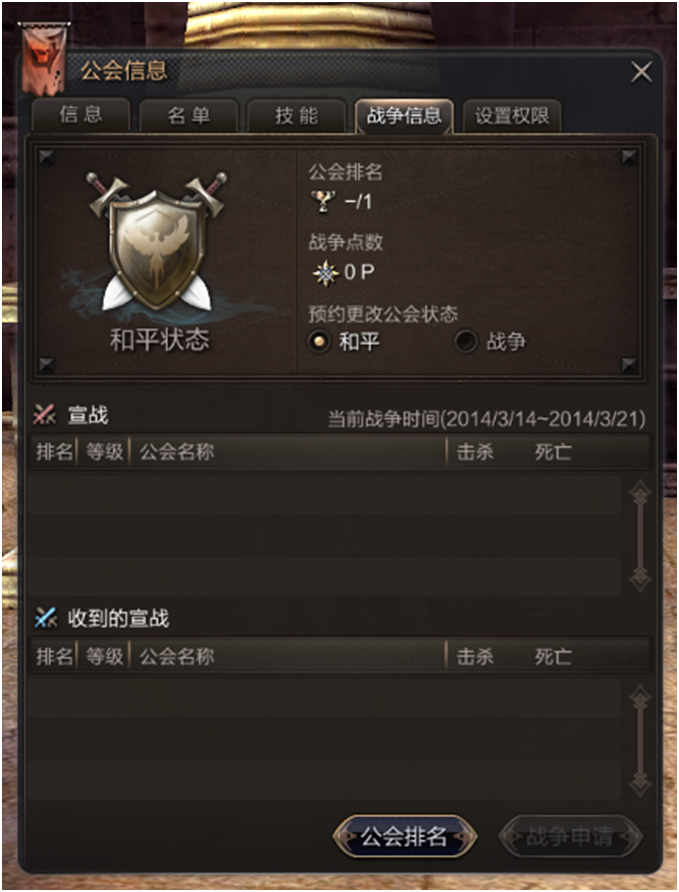Click the guild banner flag icon

44,58
